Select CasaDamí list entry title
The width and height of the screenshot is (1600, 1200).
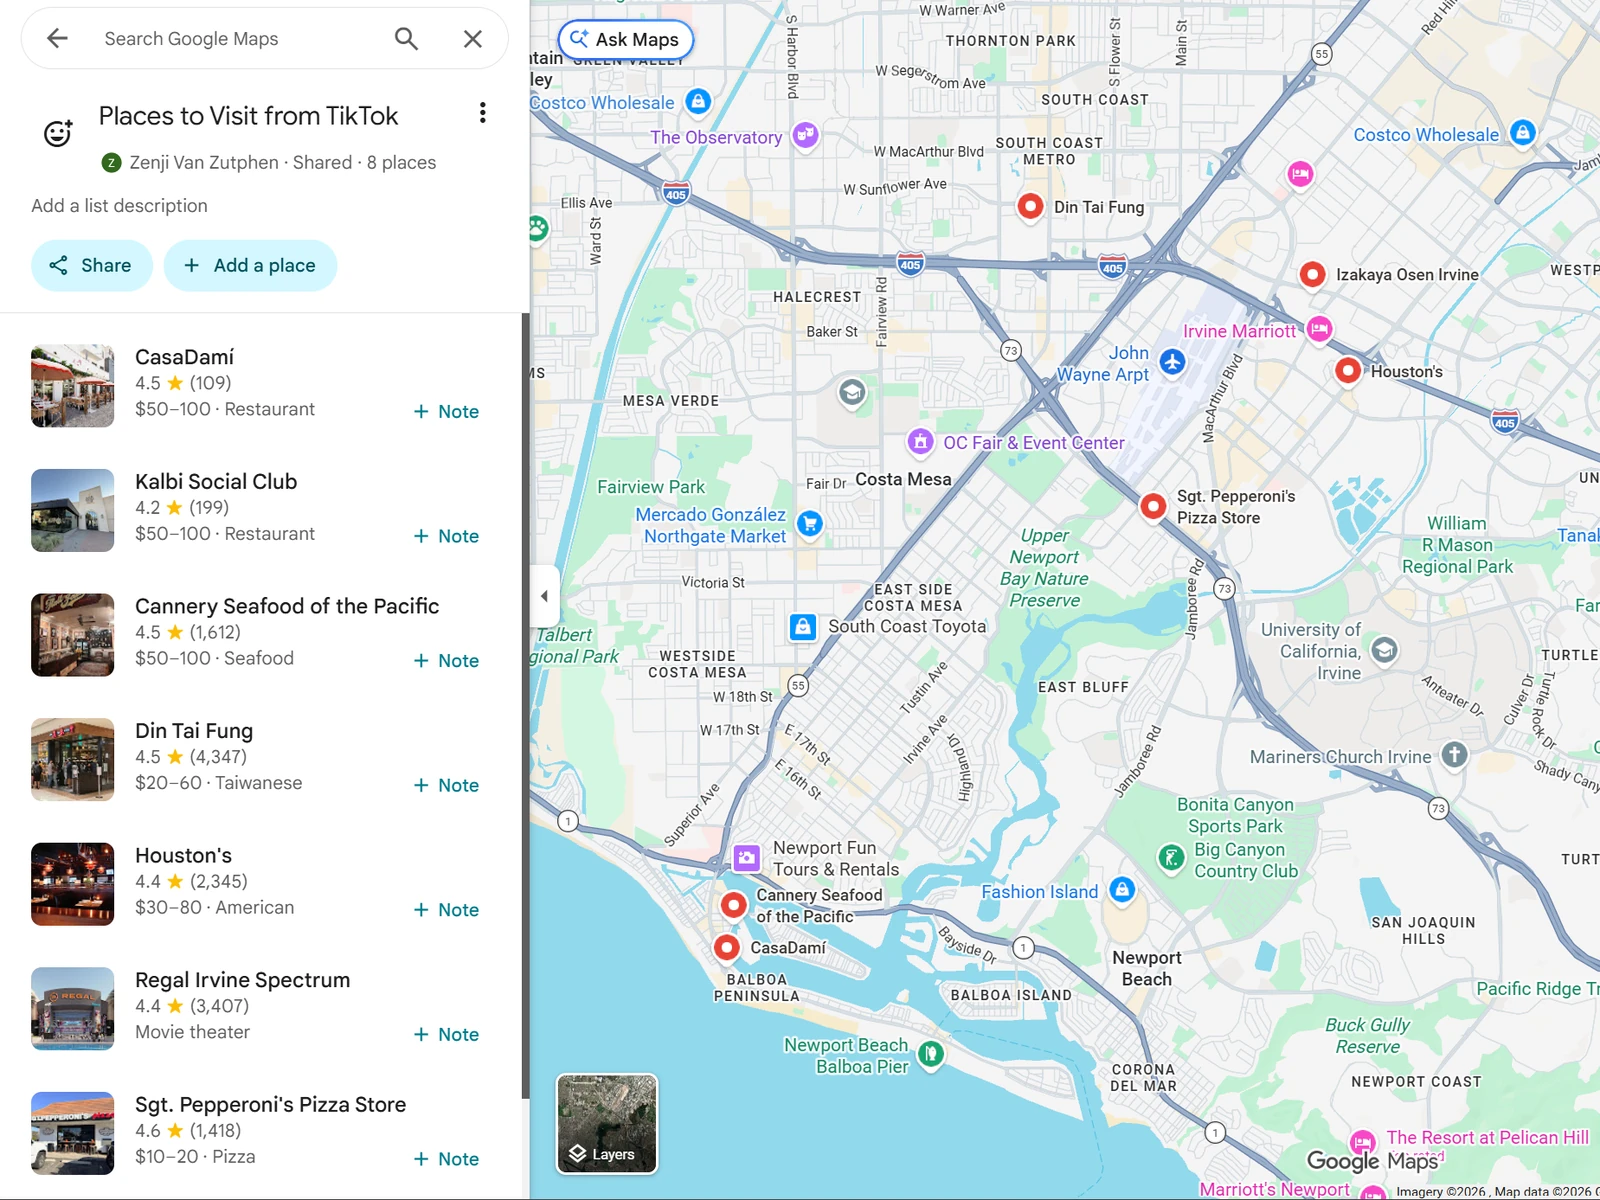point(185,357)
